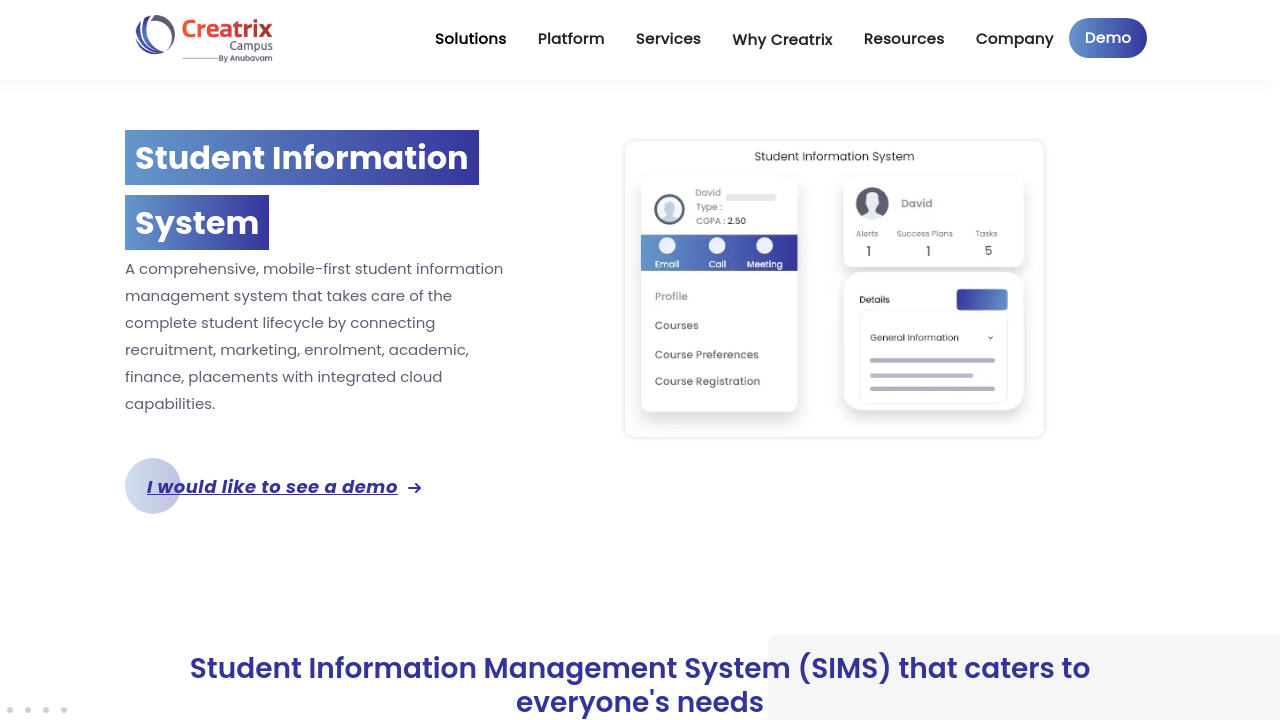The image size is (1280, 720).
Task: Expand the Services navigation item
Action: pos(668,39)
